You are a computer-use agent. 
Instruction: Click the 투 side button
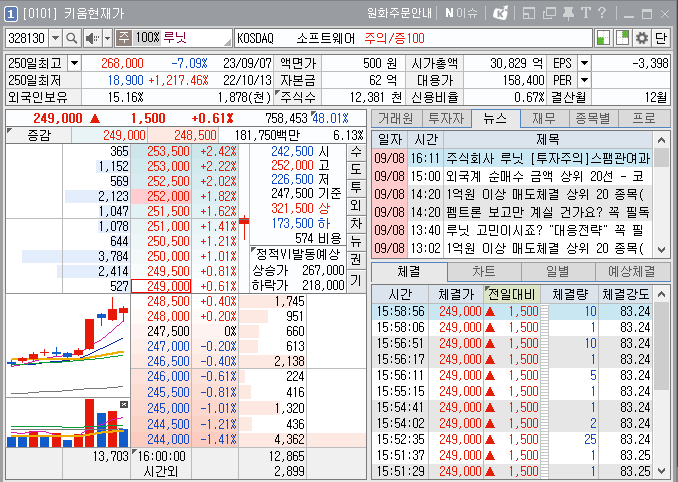[356, 188]
